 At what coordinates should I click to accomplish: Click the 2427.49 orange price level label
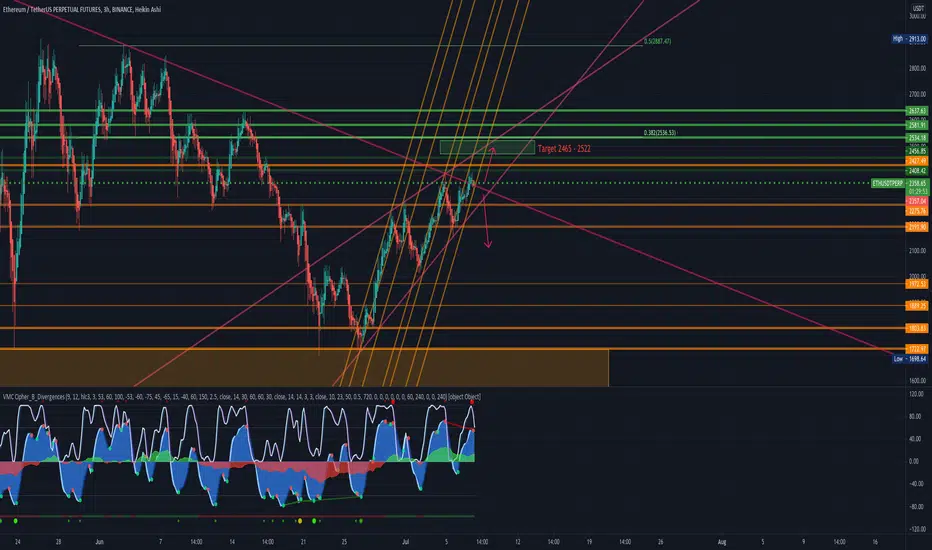point(917,161)
